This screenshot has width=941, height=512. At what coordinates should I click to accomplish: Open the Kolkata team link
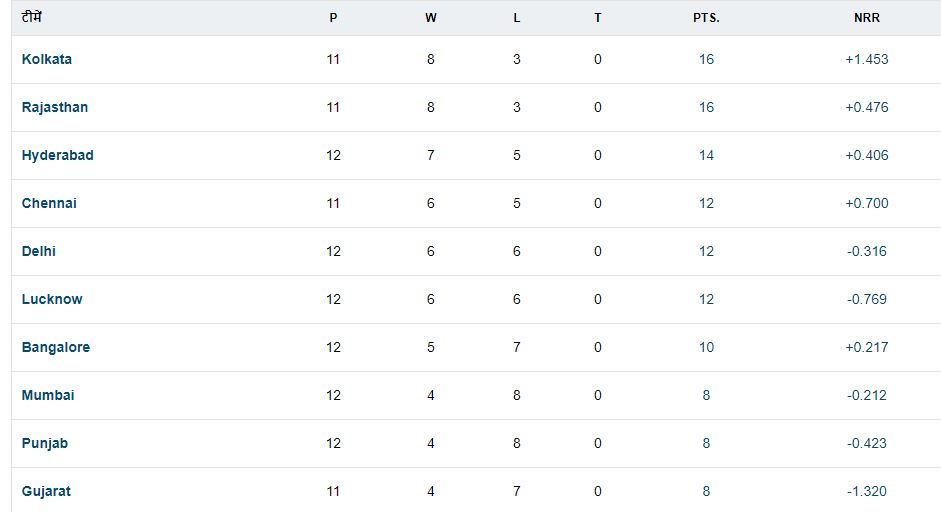pos(47,59)
